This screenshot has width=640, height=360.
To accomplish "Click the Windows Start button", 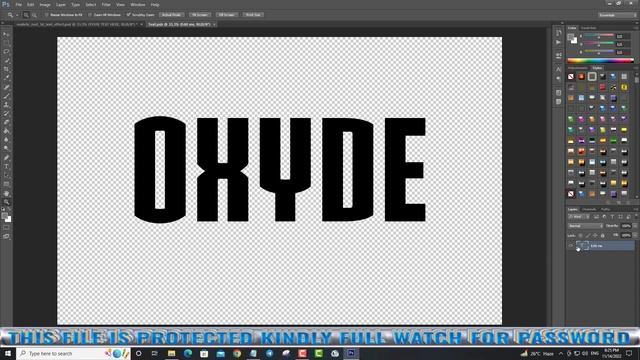I will coord(7,353).
